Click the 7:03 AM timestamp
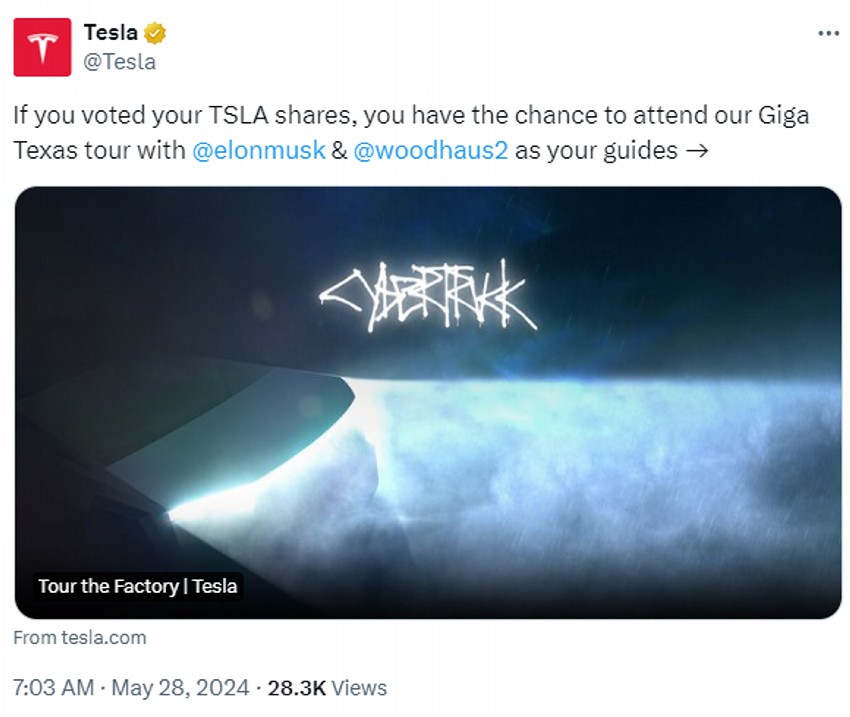Screen dimensions: 850x717 (x=53, y=688)
